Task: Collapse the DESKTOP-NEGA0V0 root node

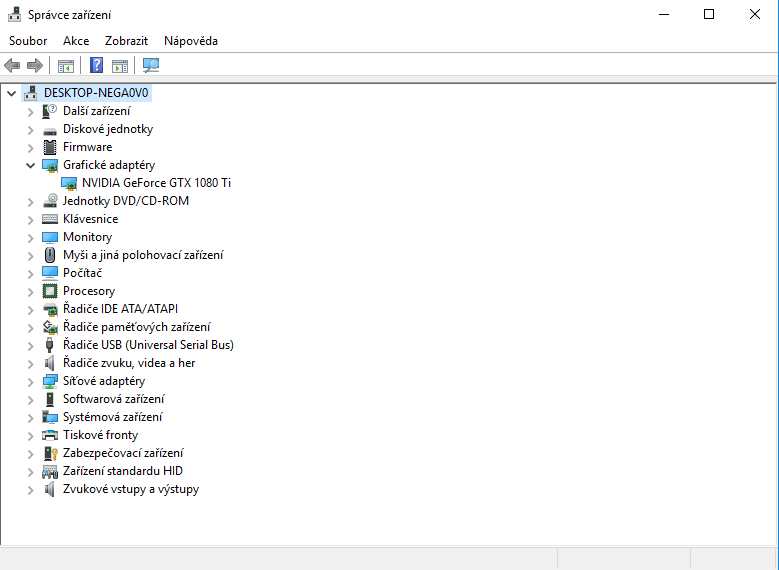Action: click(11, 93)
